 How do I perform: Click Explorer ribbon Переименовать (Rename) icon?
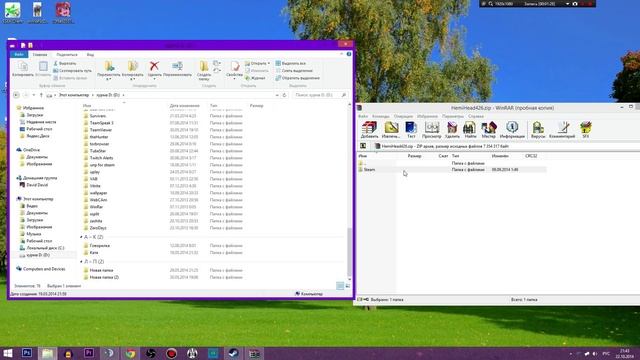pyautogui.click(x=177, y=69)
